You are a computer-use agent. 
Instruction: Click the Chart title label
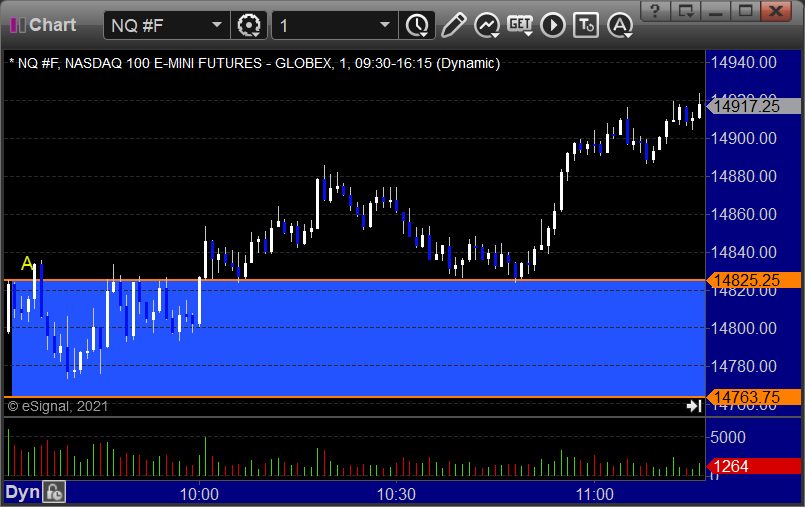click(x=53, y=25)
